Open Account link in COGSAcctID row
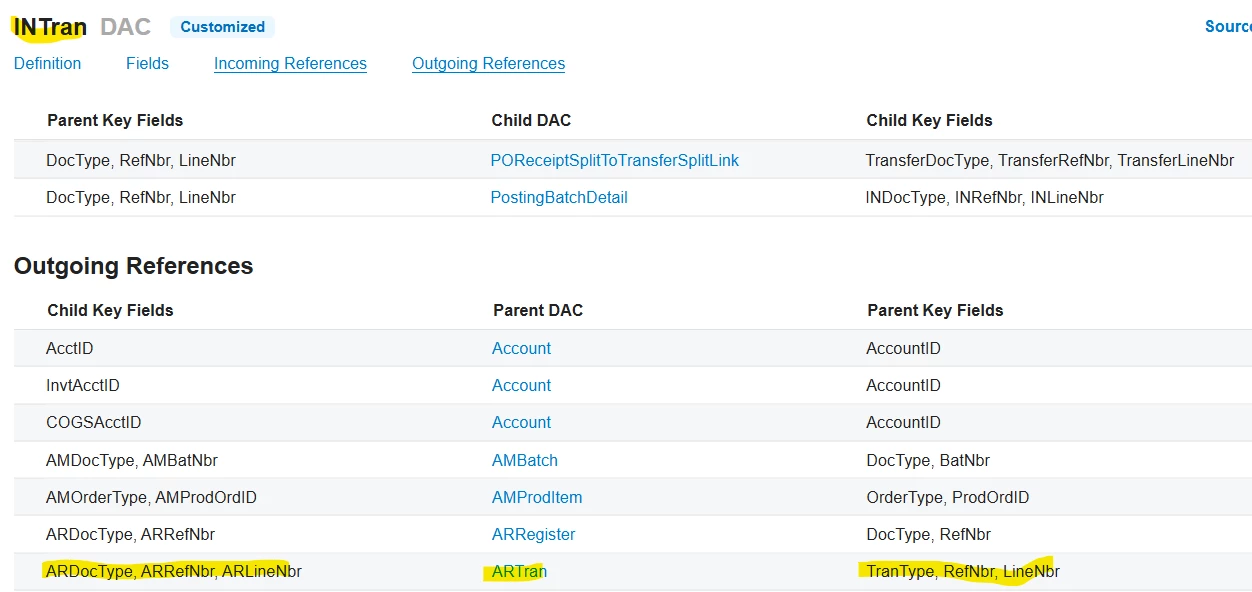1252x592 pixels. click(521, 422)
